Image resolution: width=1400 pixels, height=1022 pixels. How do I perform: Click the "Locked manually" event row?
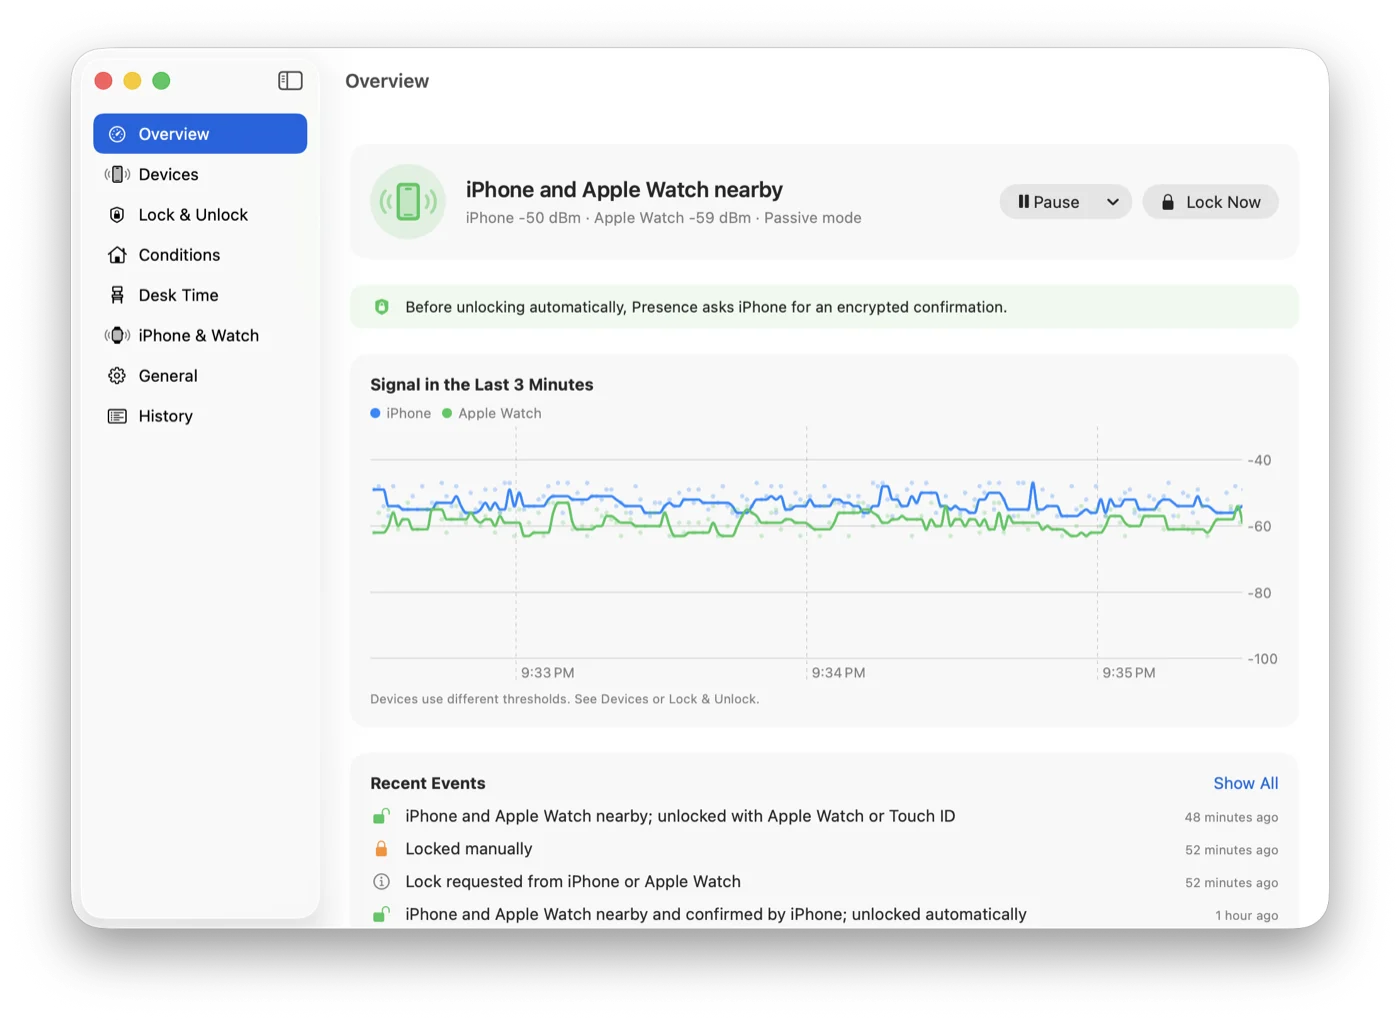point(824,849)
